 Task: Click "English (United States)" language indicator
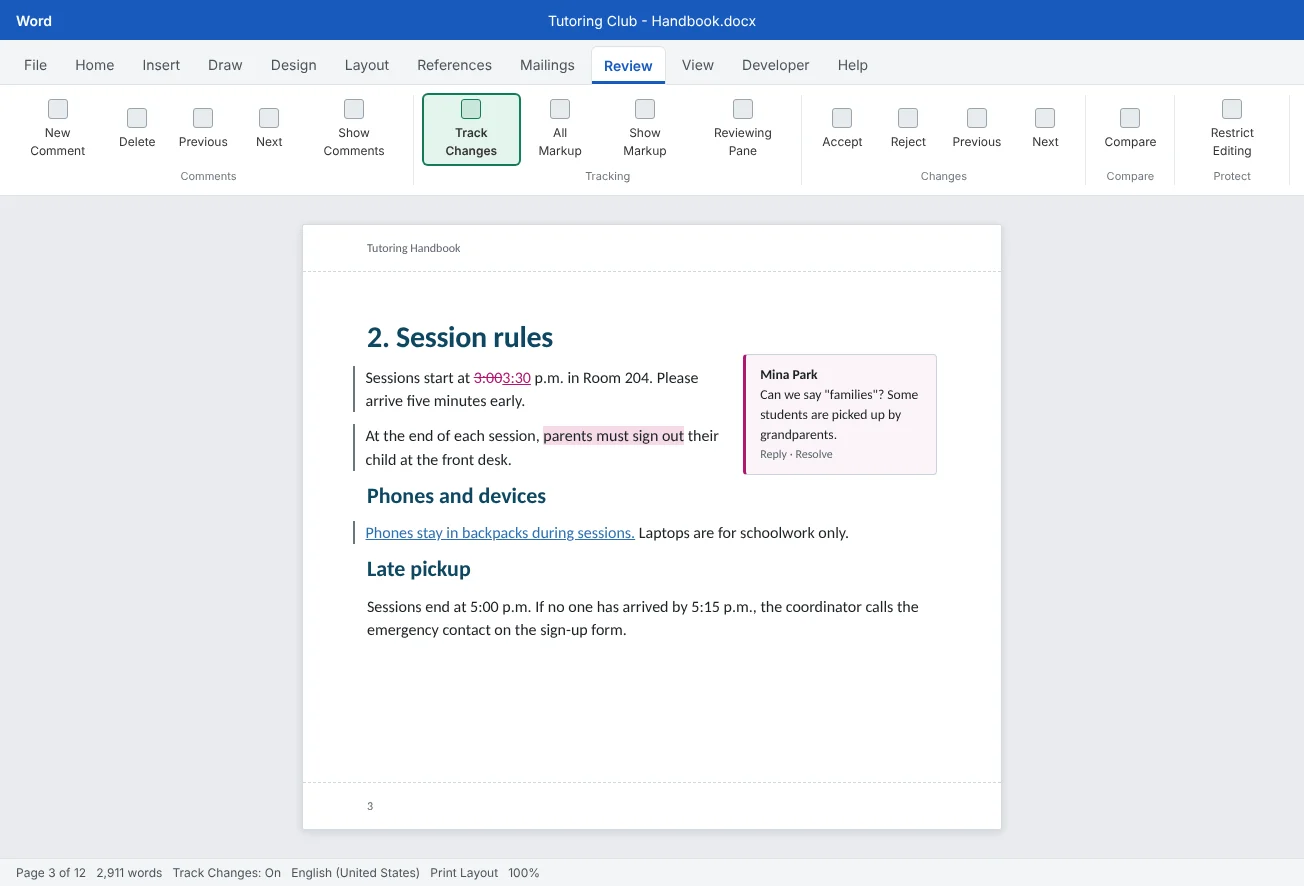pos(355,873)
